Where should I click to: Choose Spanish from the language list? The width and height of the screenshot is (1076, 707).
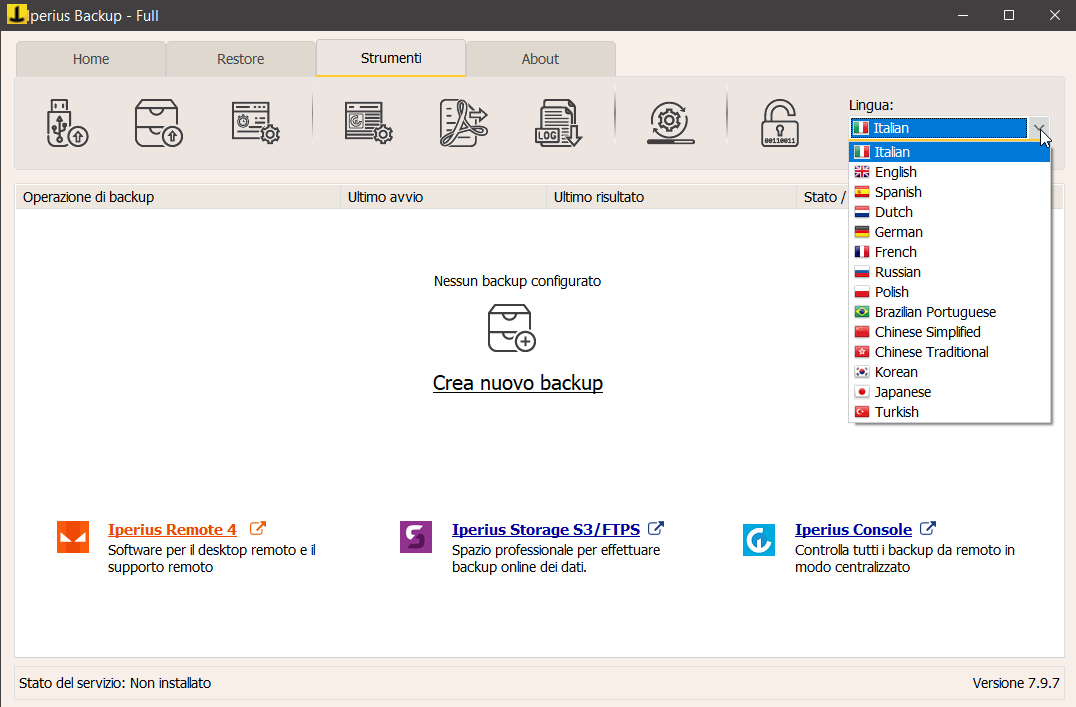coord(950,192)
